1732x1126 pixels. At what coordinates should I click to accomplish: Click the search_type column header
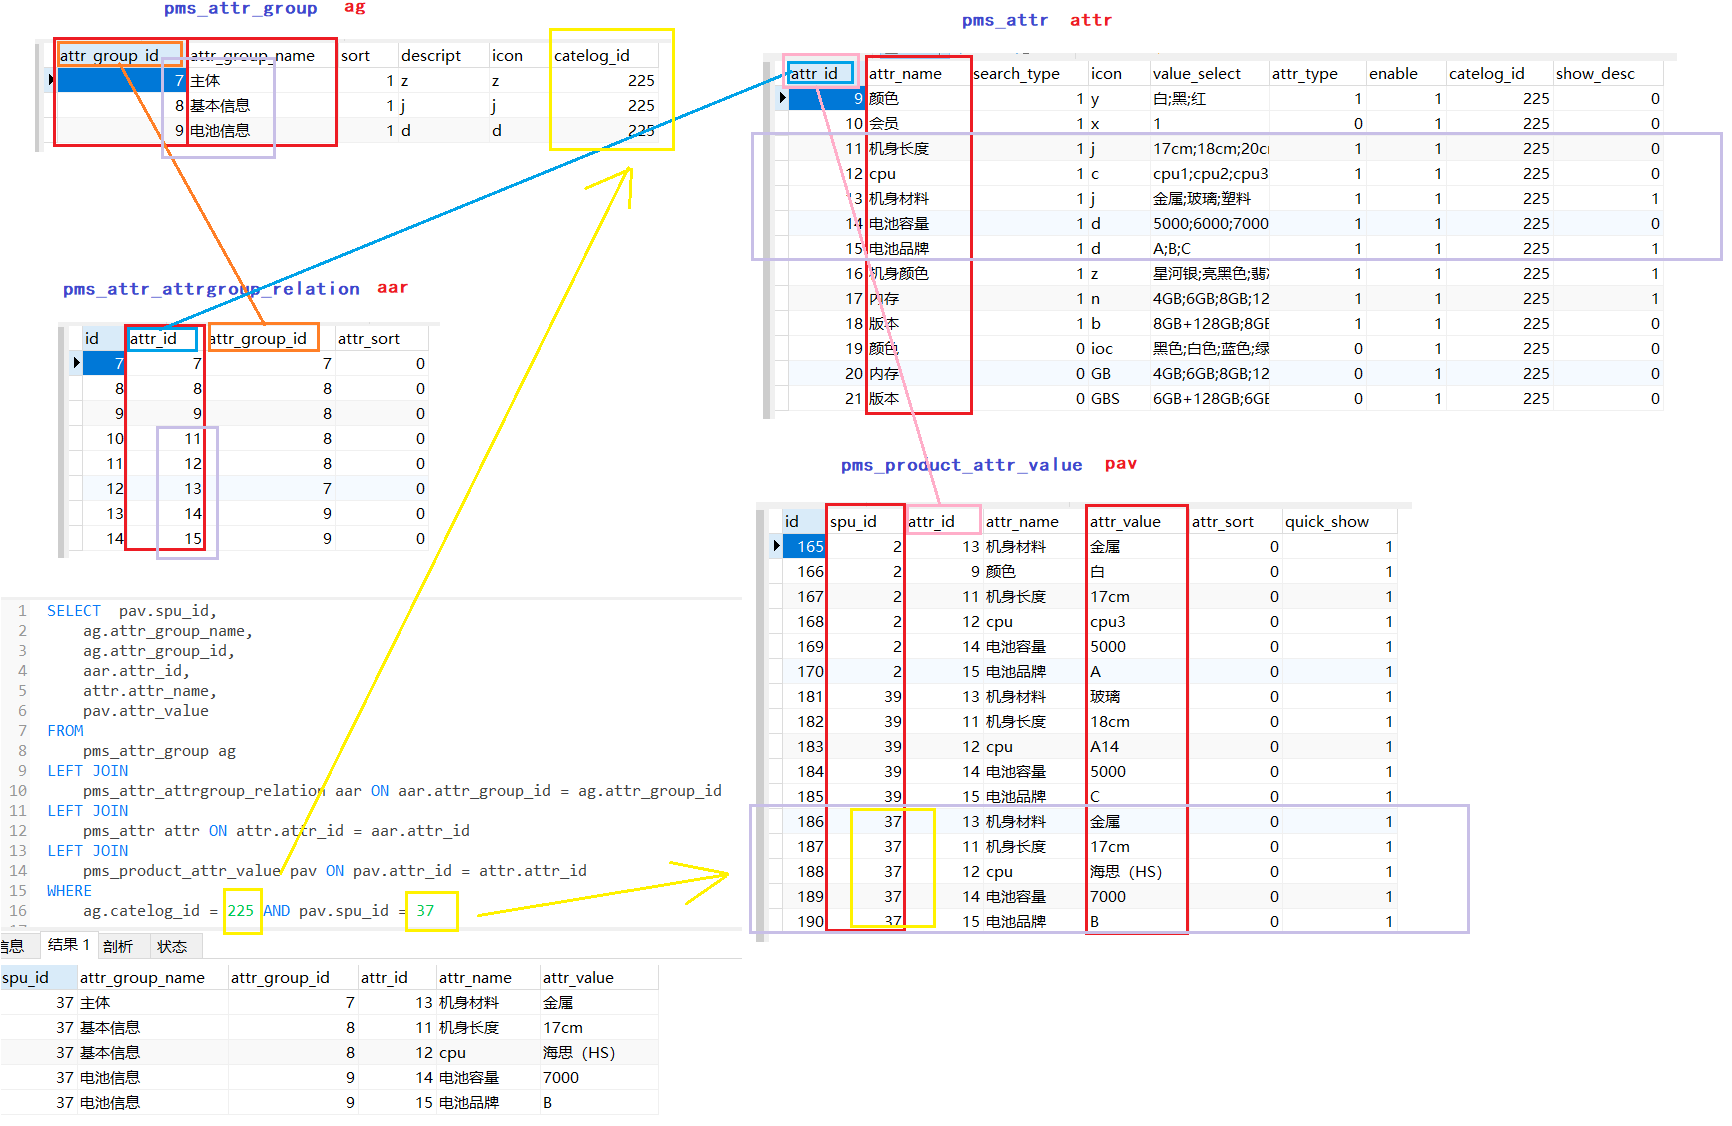pos(1016,73)
